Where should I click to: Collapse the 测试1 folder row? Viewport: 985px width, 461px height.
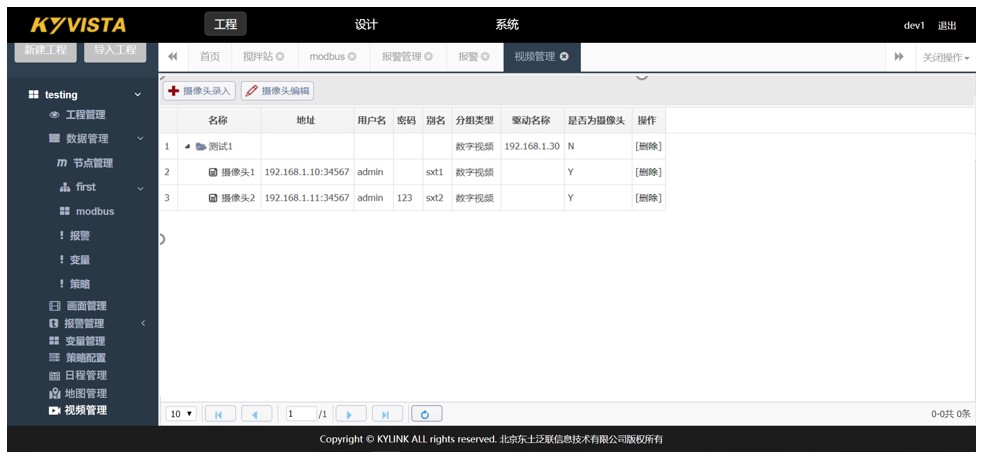click(187, 147)
